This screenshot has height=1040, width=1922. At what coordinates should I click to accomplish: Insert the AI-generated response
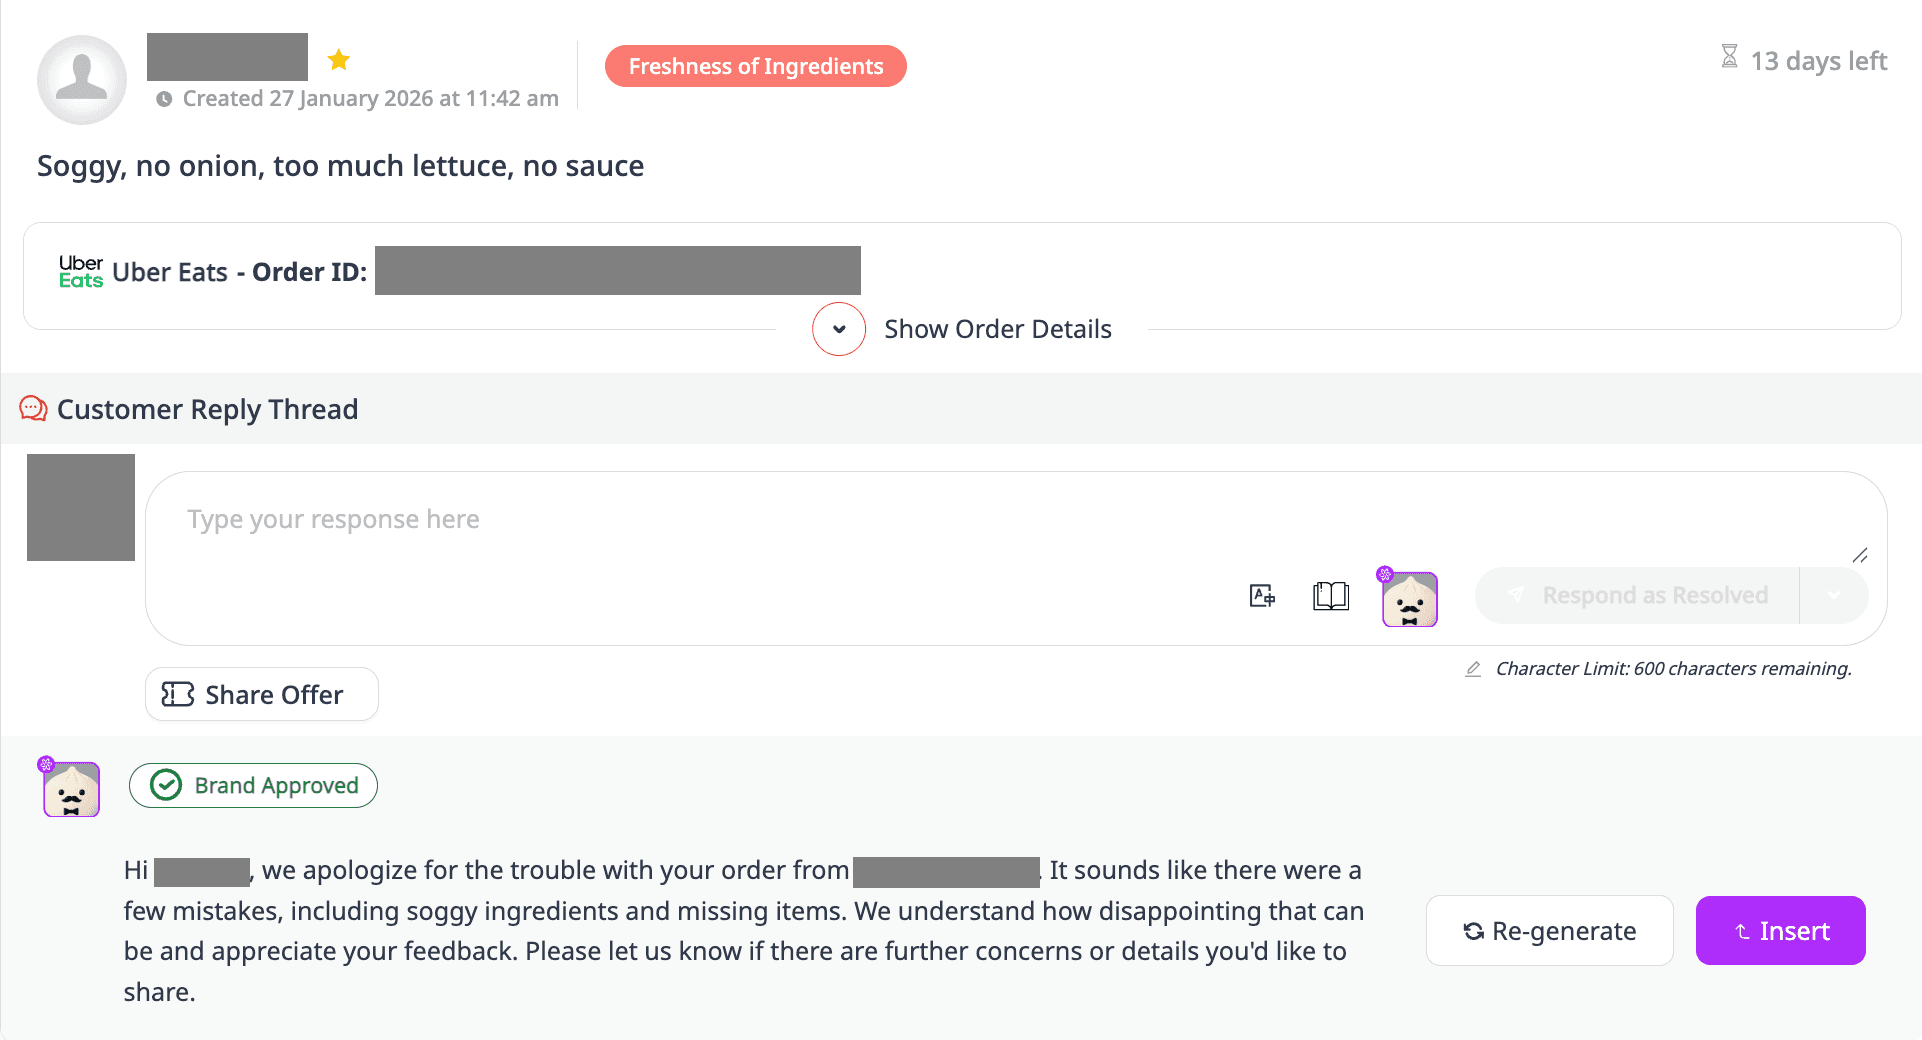click(1780, 931)
